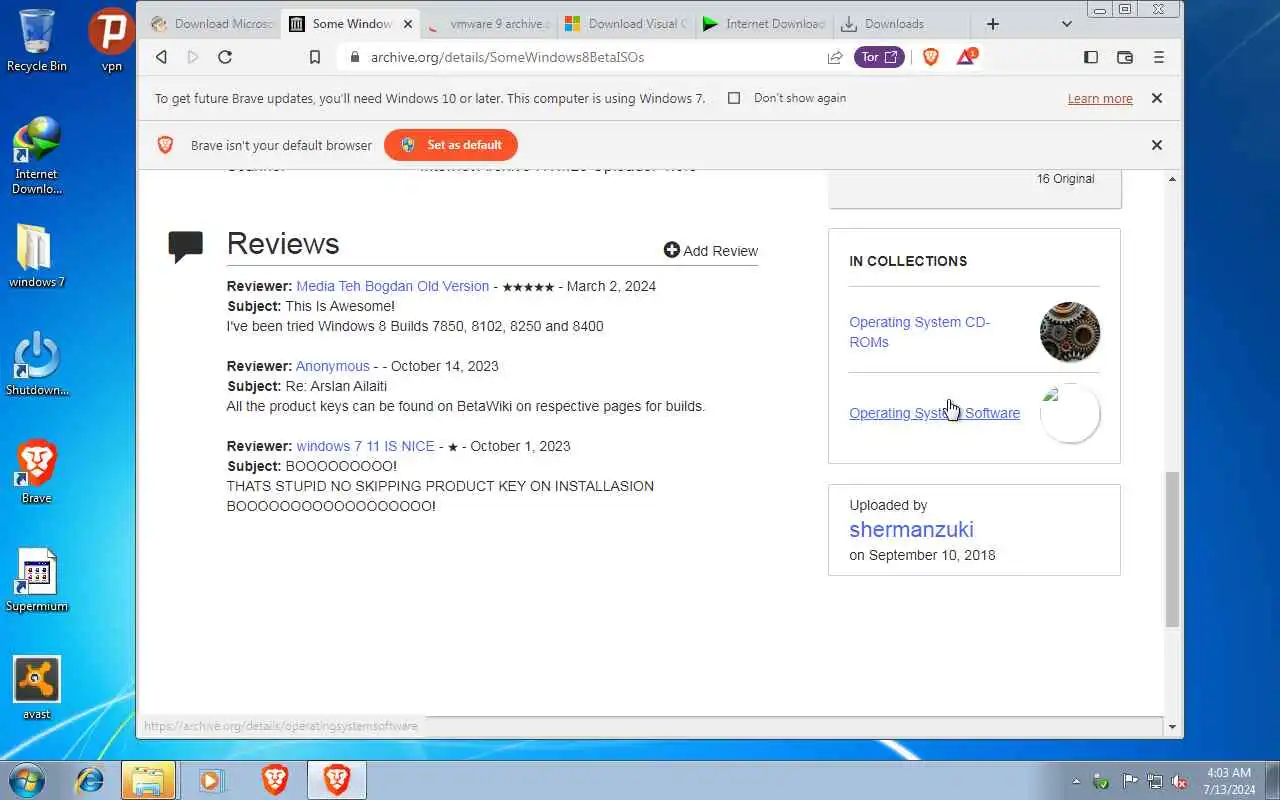Open the Action Center flag icon
Screen dimensions: 1280x800
[1130, 781]
